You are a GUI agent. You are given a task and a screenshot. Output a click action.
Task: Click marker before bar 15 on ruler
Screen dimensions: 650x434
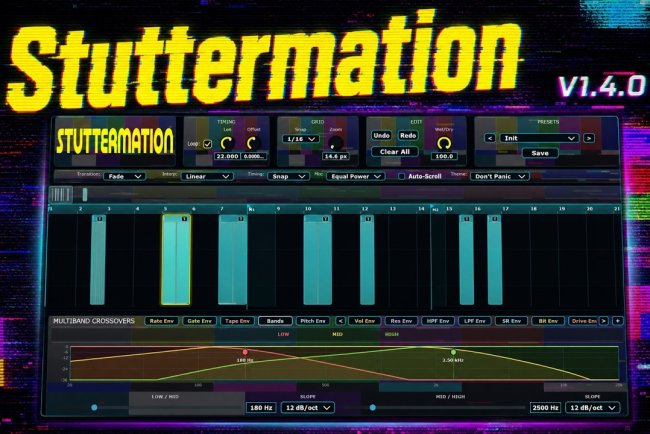pyautogui.click(x=435, y=209)
